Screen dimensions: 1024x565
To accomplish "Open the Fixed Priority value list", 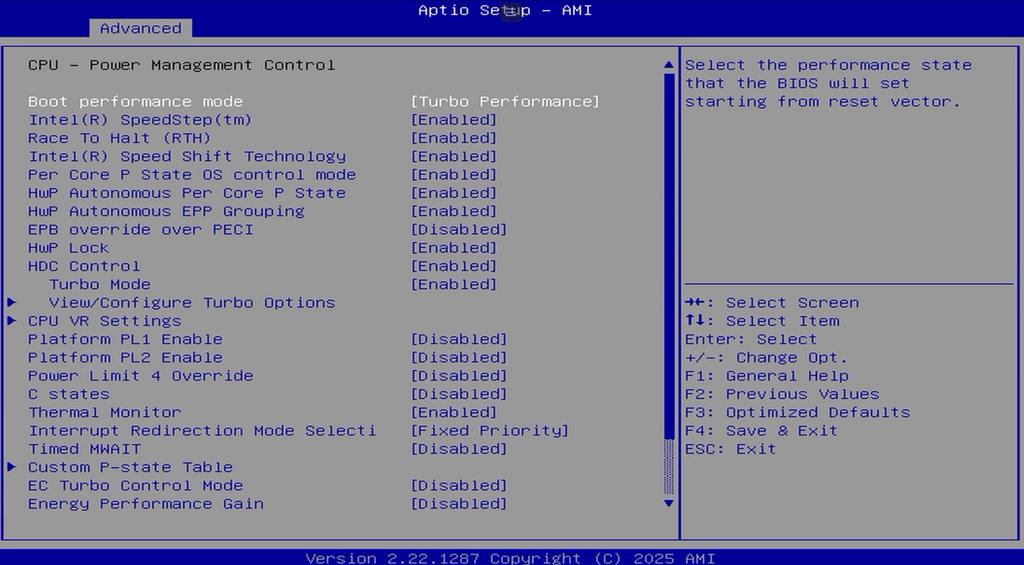I will point(490,430).
